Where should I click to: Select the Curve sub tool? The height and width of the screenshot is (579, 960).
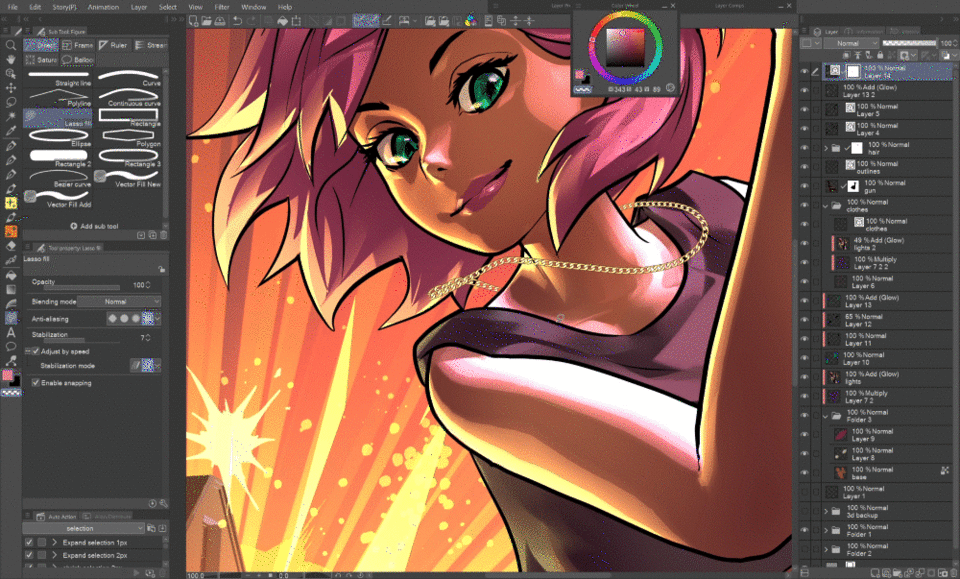click(x=129, y=78)
